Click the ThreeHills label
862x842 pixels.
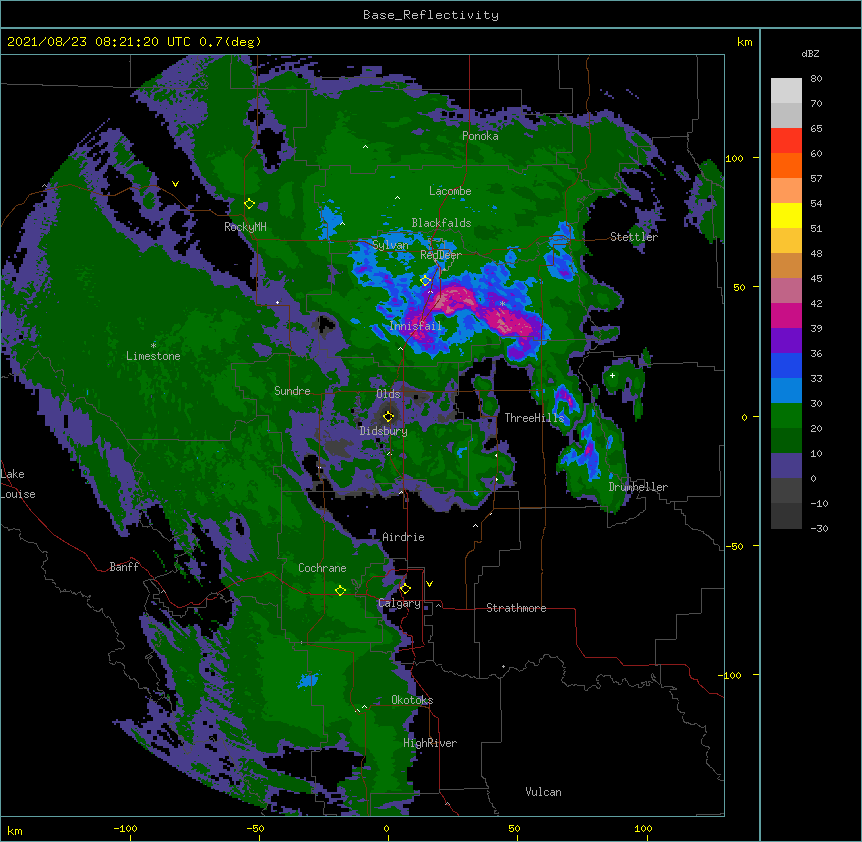[x=534, y=418]
